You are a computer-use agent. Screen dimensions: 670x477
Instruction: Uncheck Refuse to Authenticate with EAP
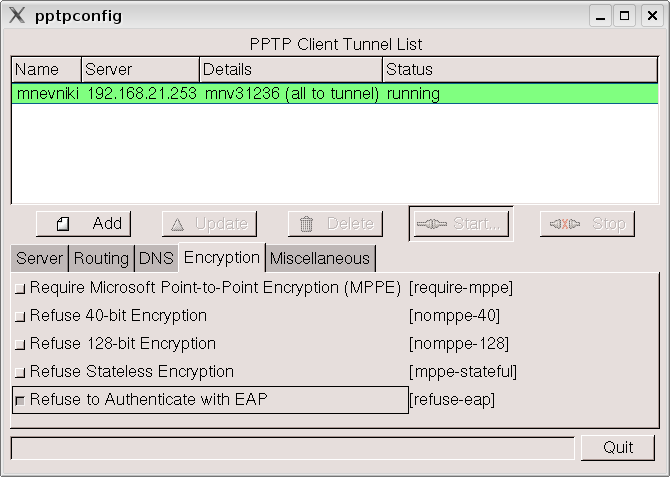(20, 400)
